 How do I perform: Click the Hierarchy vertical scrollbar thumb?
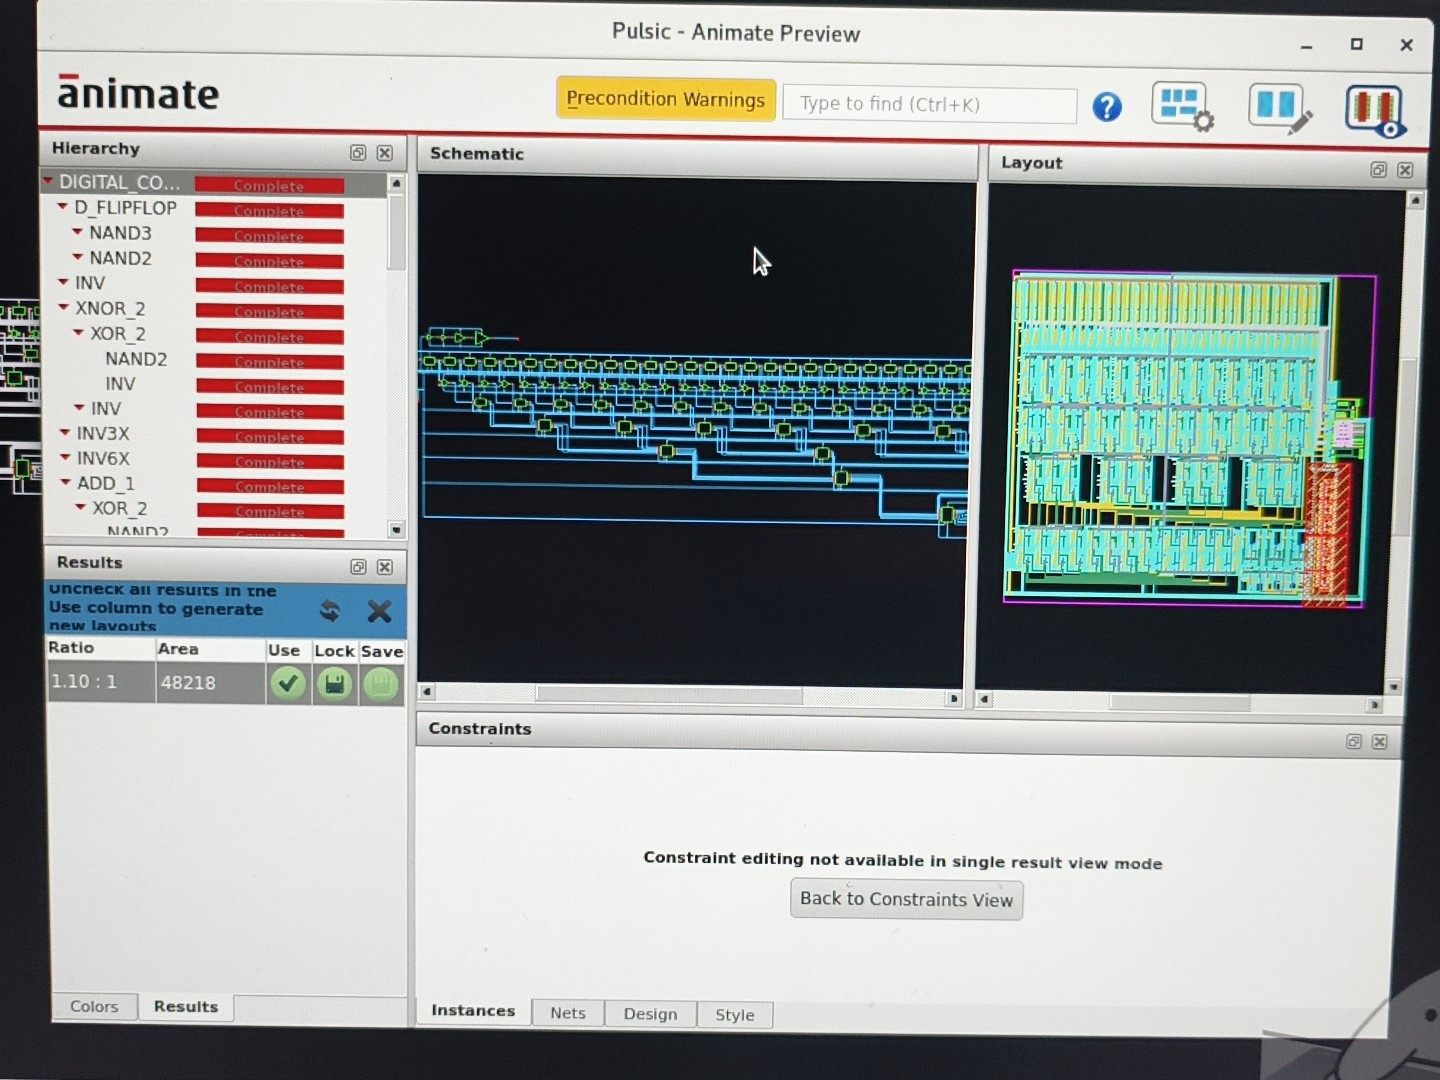(396, 232)
